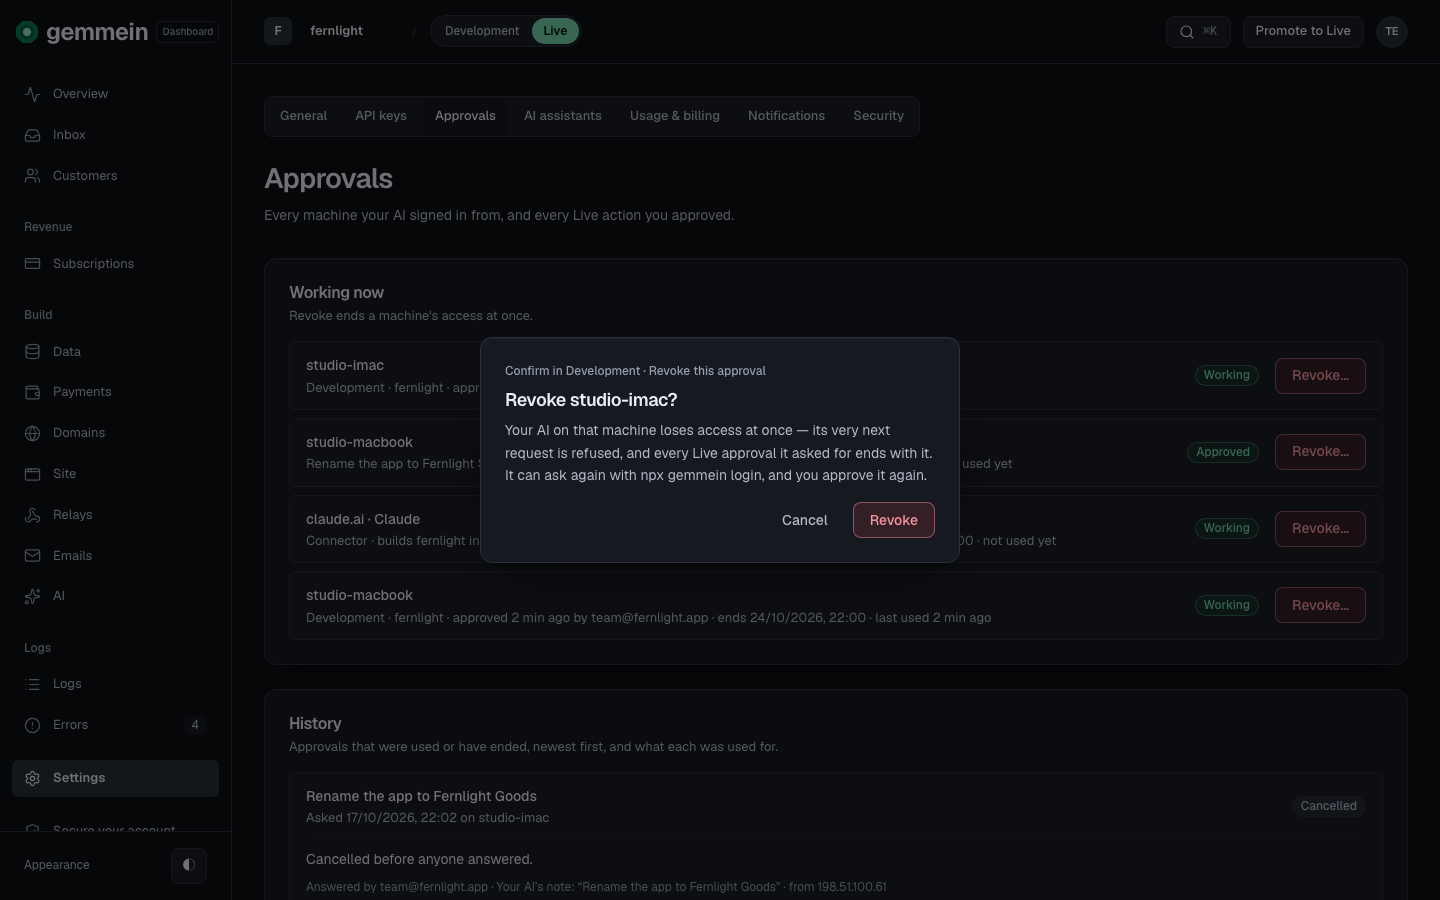1440x900 pixels.
Task: Click the Working badge on studio-imac row
Action: coord(1227,376)
